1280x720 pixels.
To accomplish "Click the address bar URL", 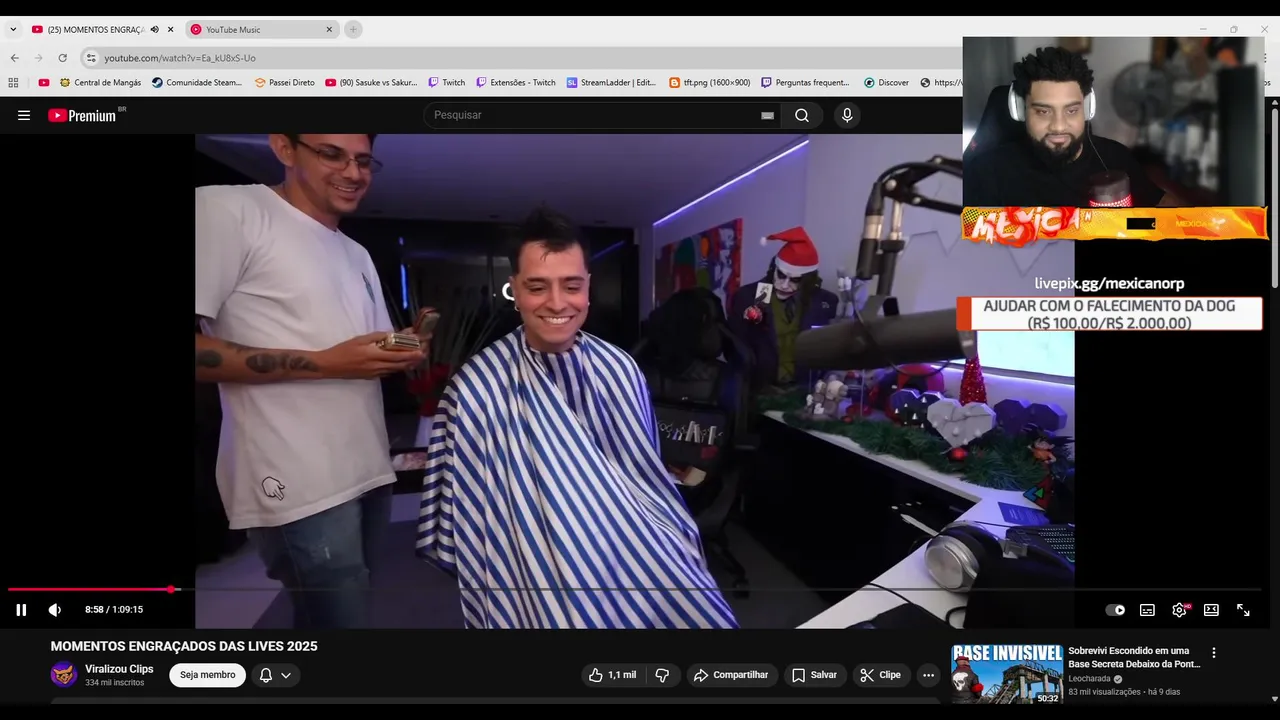I will pos(180,58).
